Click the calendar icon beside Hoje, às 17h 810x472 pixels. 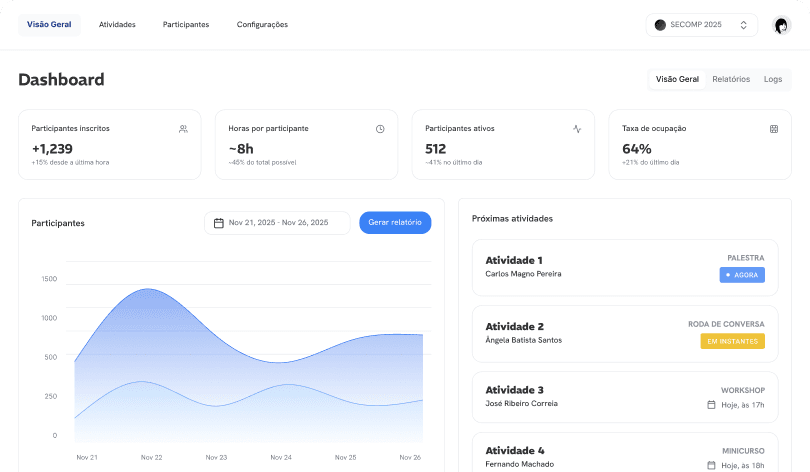(711, 405)
